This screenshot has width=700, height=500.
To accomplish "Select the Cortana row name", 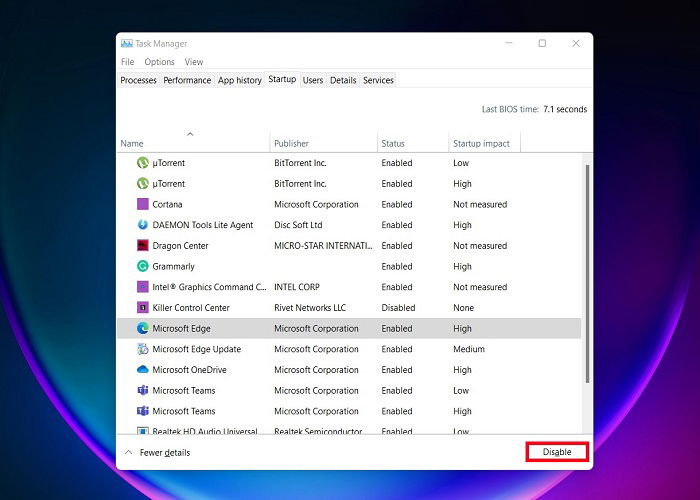I will (x=167, y=204).
